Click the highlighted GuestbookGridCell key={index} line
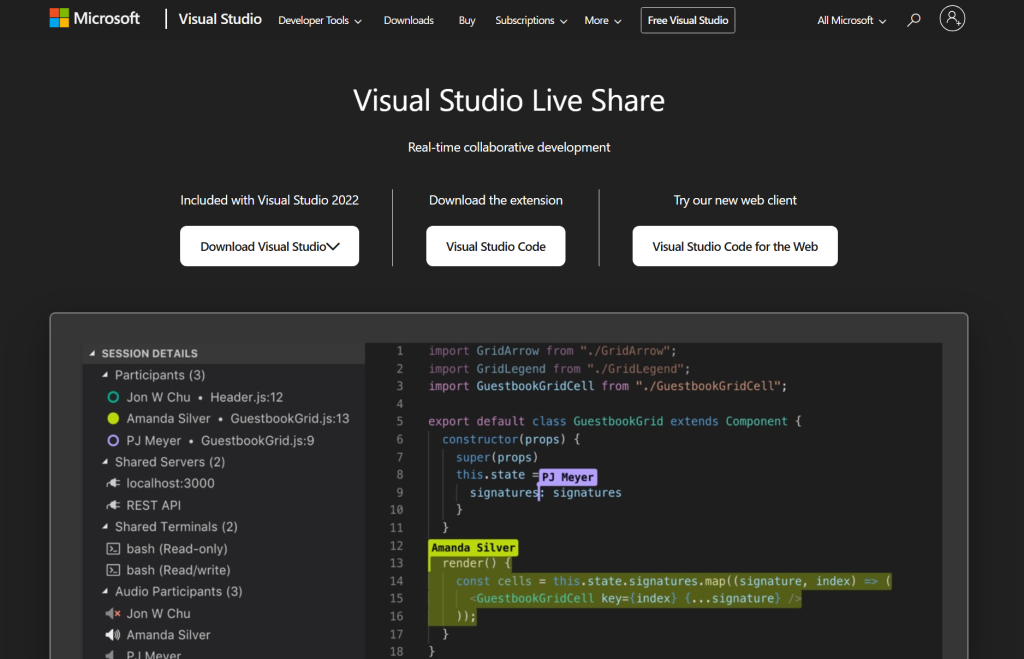Viewport: 1024px width, 659px height. pos(635,598)
